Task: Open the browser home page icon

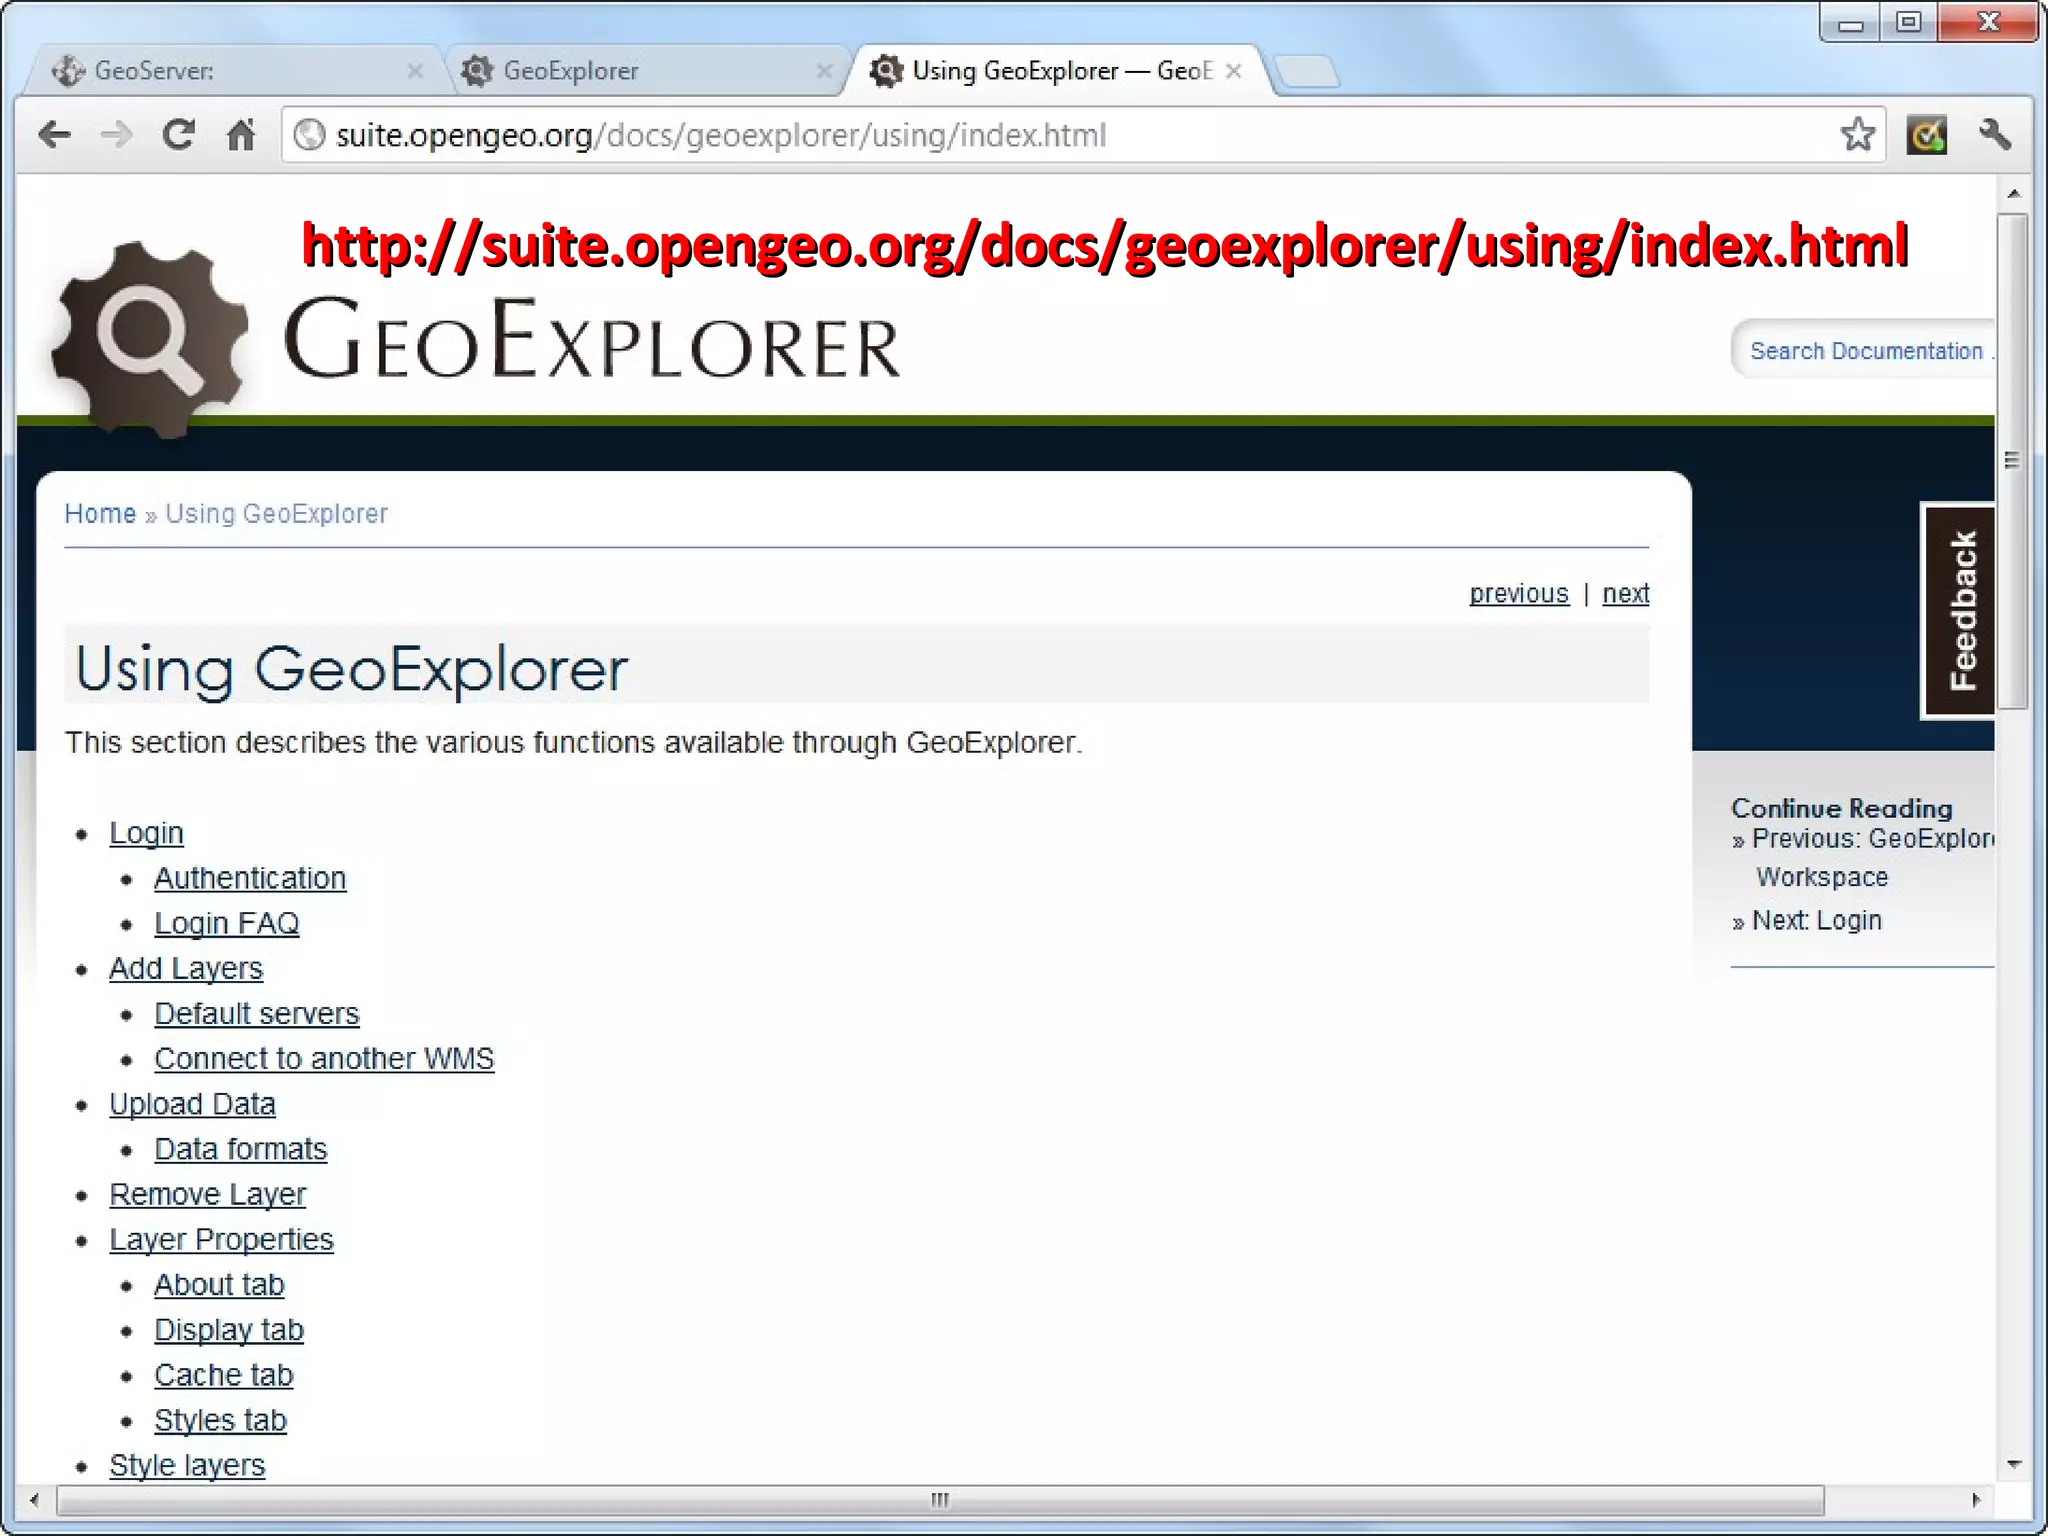Action: (241, 135)
